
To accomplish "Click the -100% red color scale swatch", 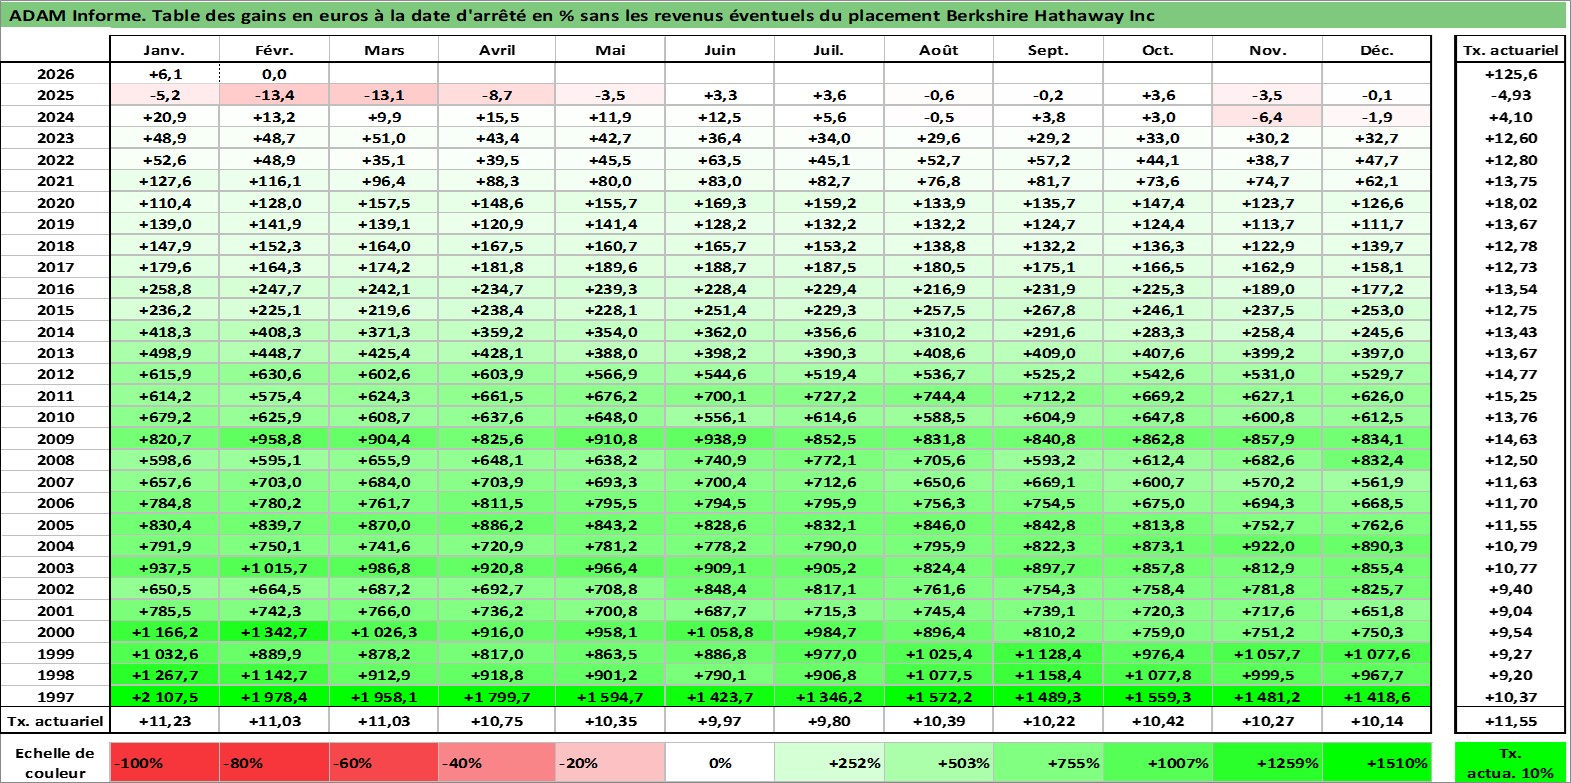I will 164,762.
